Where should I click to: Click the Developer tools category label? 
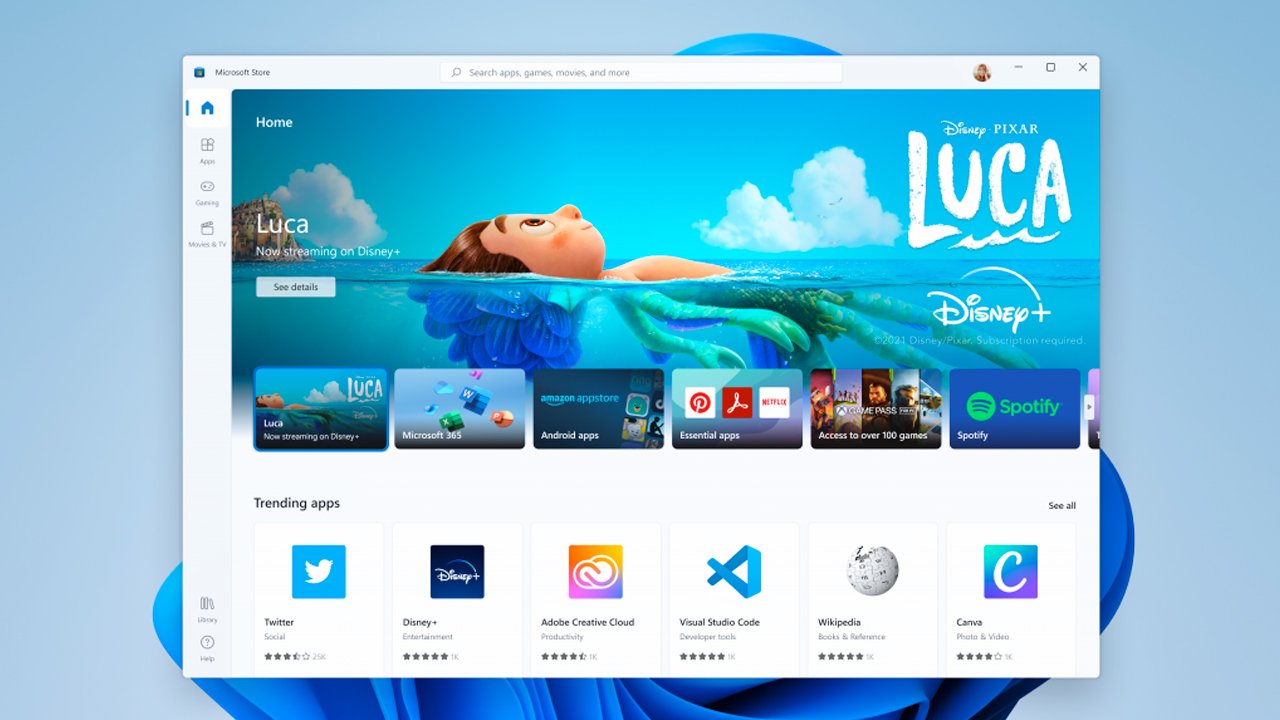point(708,637)
